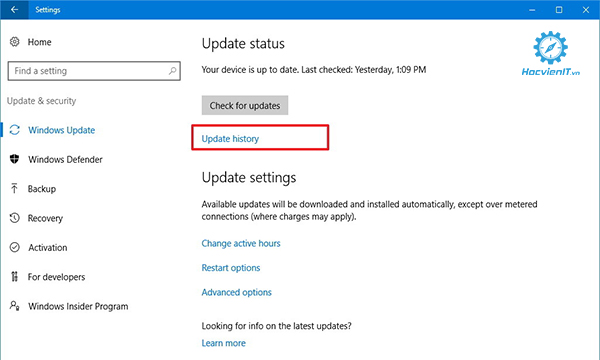Click the Windows Insider Program person icon
Viewport: 600px width, 360px height.
coord(15,306)
